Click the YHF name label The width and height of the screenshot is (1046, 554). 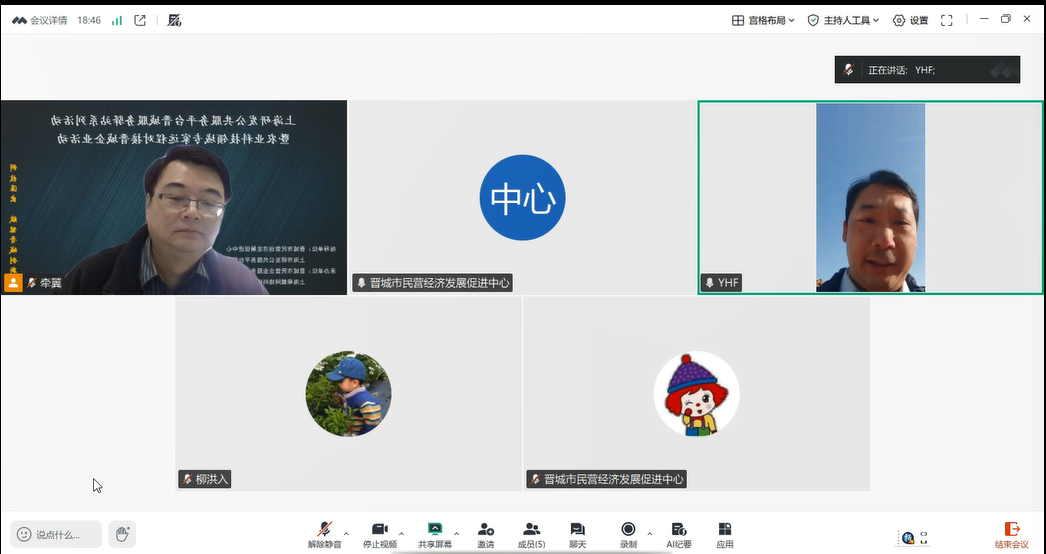pos(728,283)
